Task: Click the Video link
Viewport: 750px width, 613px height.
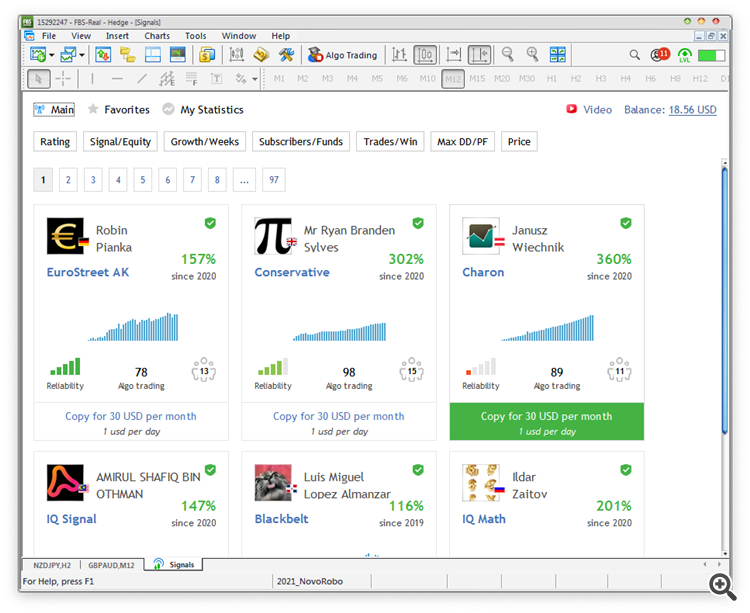Action: [x=589, y=109]
